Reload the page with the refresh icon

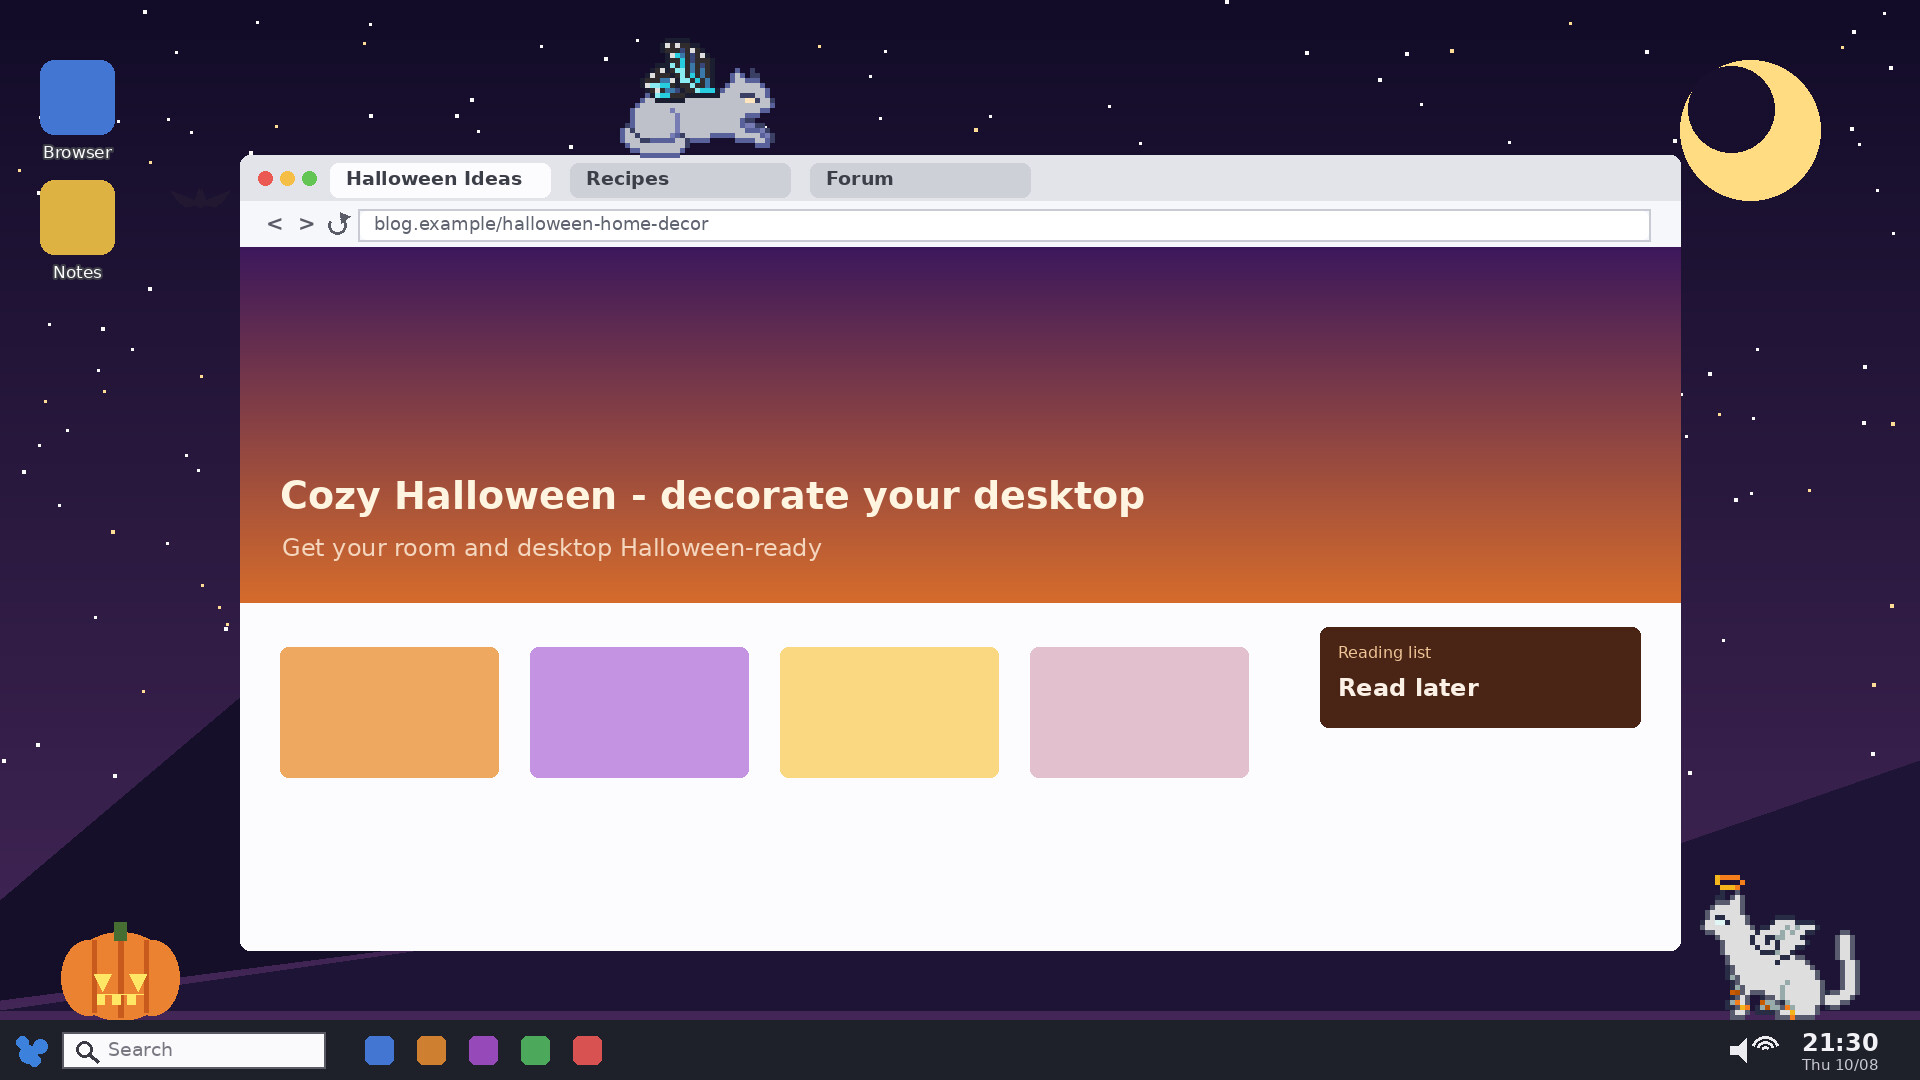[338, 224]
